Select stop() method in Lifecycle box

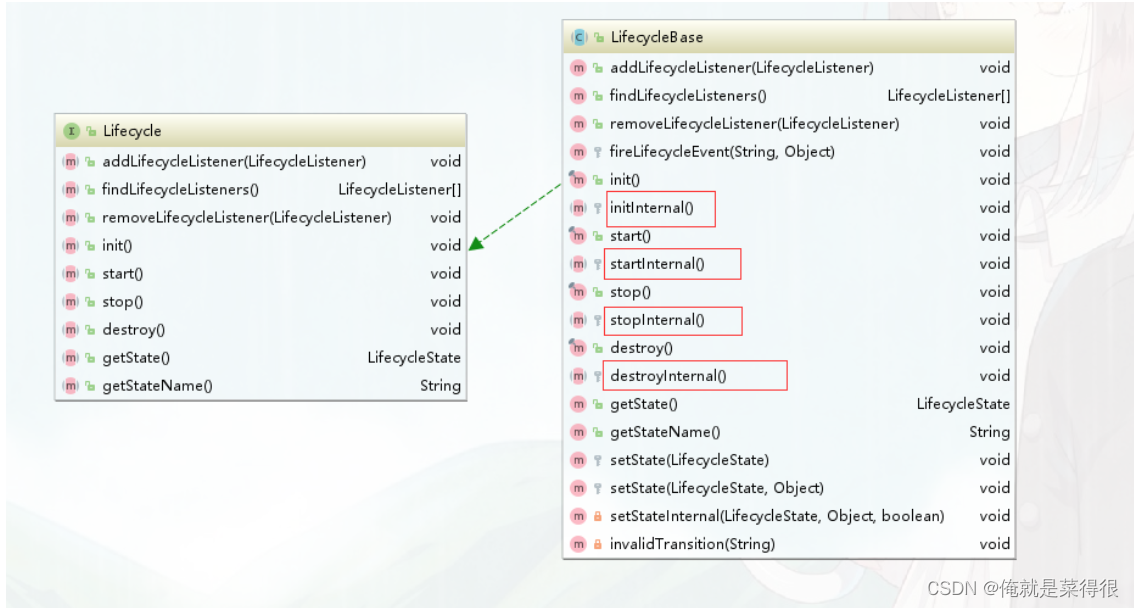tap(122, 301)
